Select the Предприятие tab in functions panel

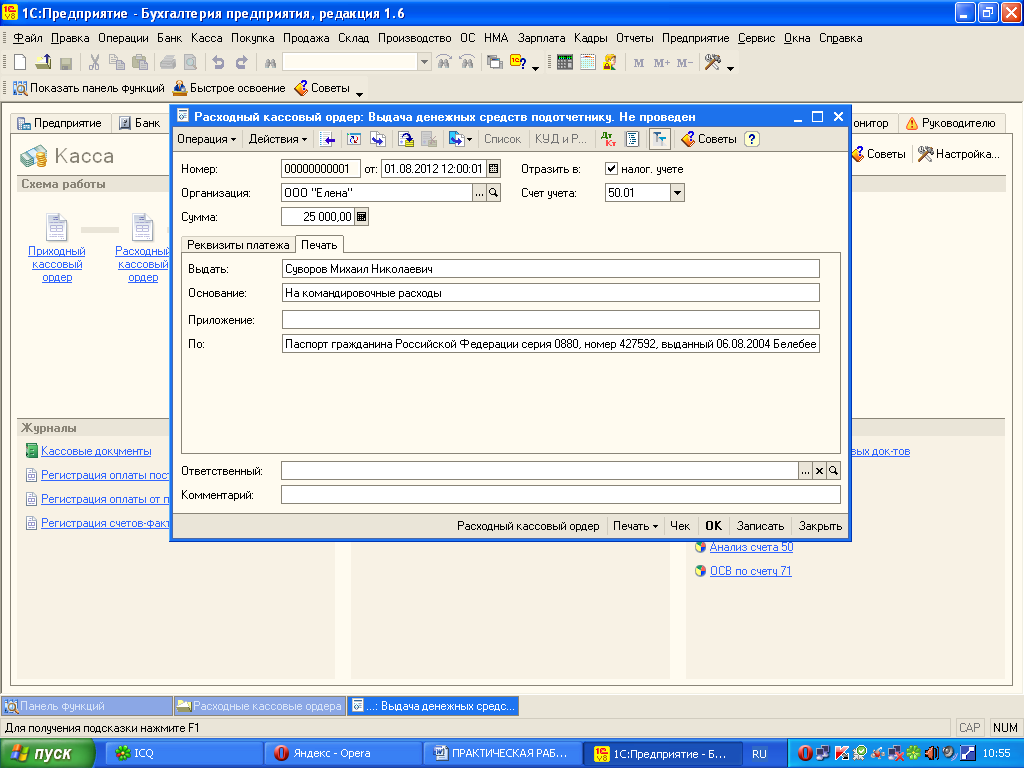(x=60, y=123)
